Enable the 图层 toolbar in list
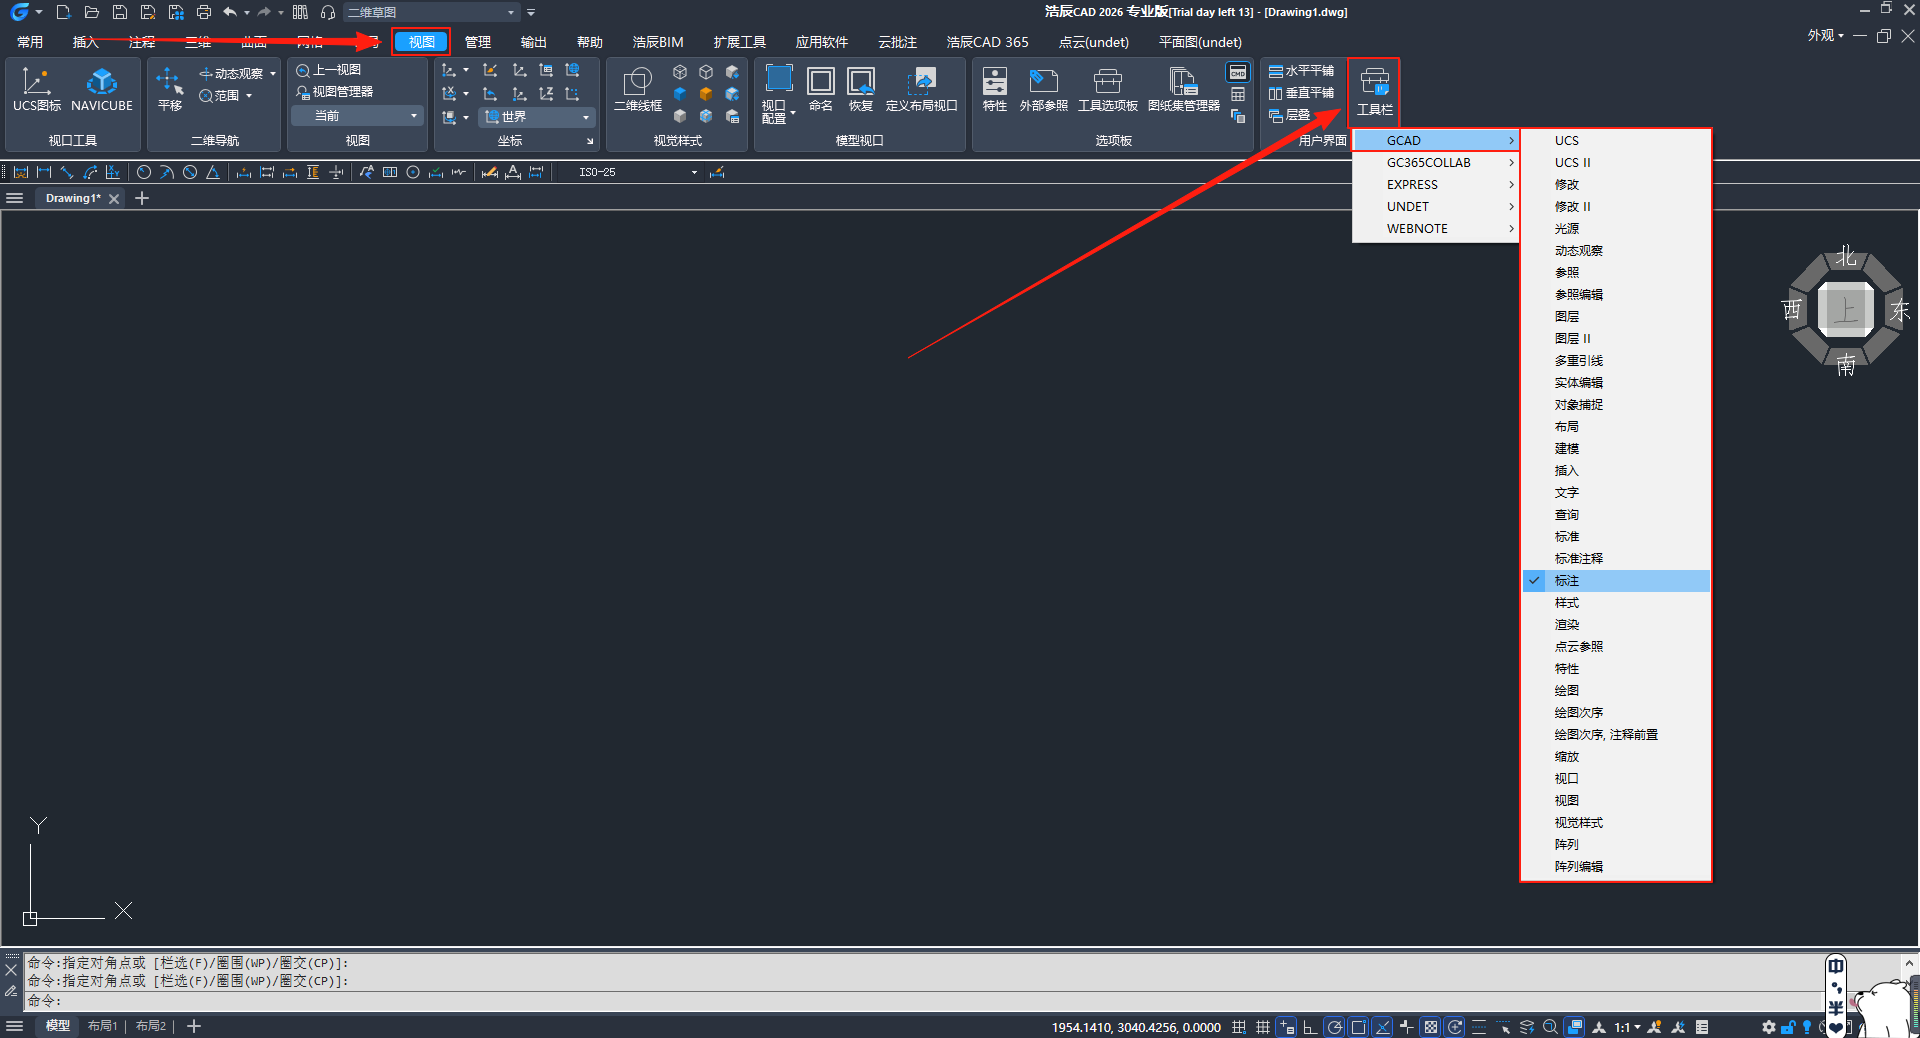 tap(1567, 317)
